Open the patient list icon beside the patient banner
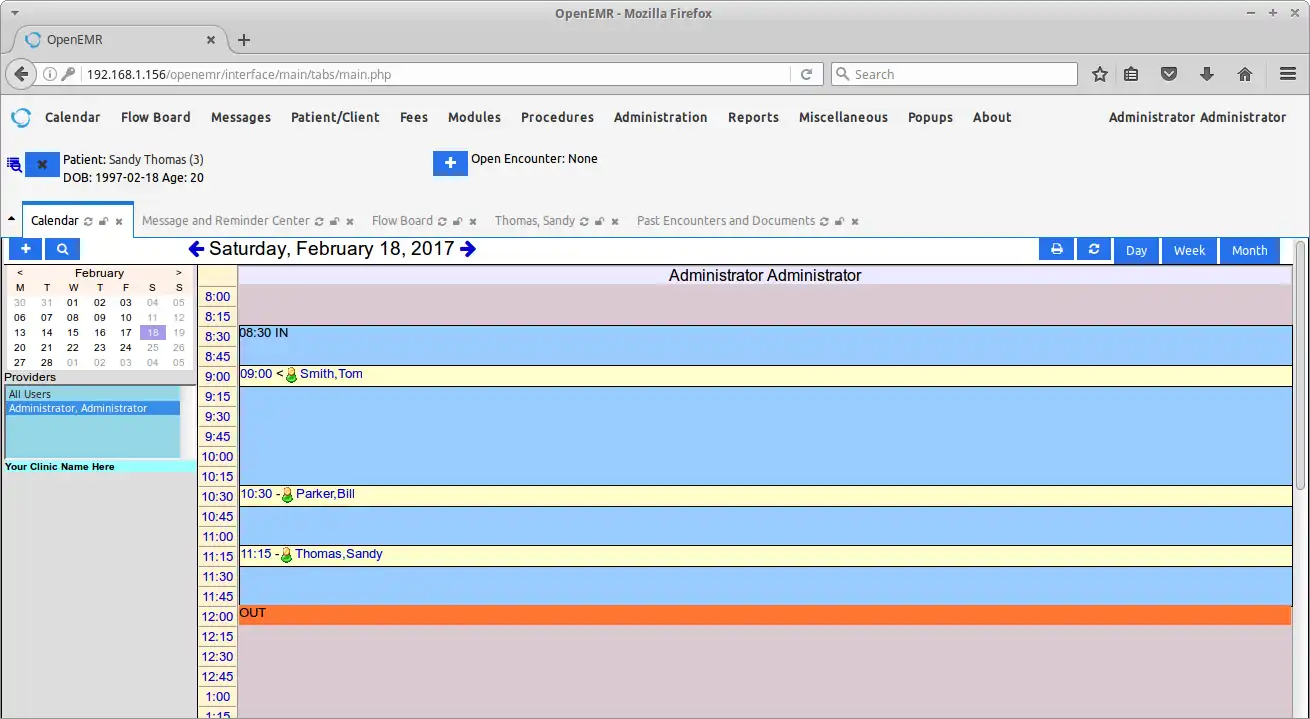Viewport: 1310px width, 719px height. [x=13, y=163]
